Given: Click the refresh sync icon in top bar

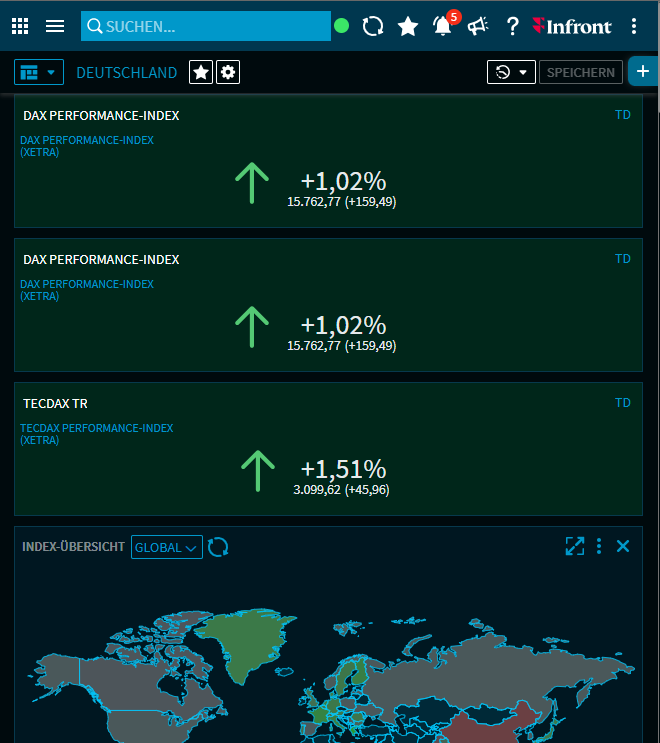Looking at the screenshot, I should (x=373, y=26).
